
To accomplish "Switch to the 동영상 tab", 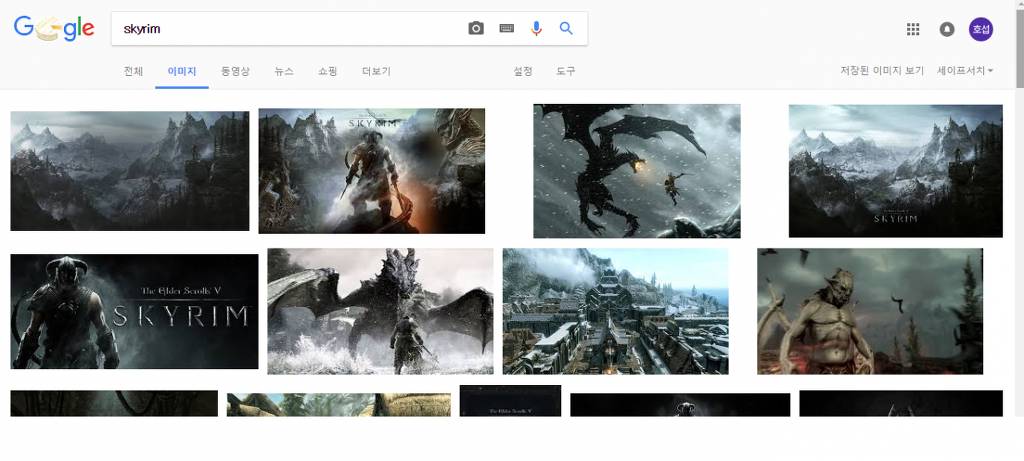I will click(x=235, y=71).
